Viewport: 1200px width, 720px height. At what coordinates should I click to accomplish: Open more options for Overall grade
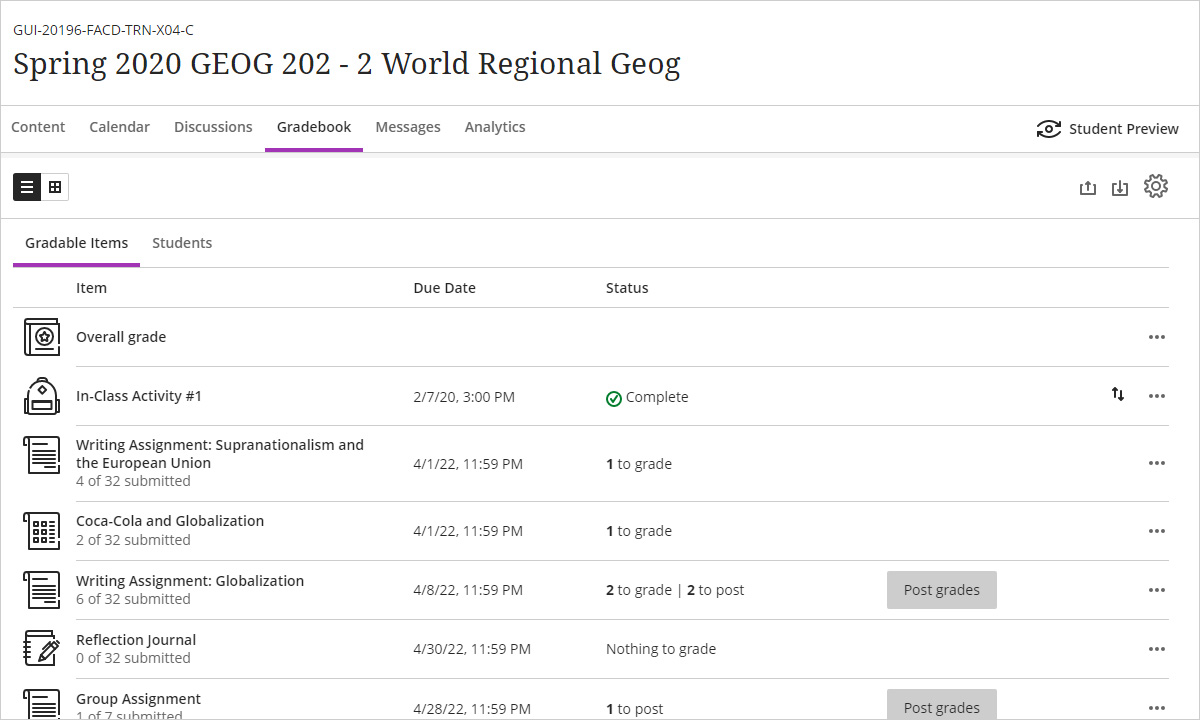click(1157, 337)
